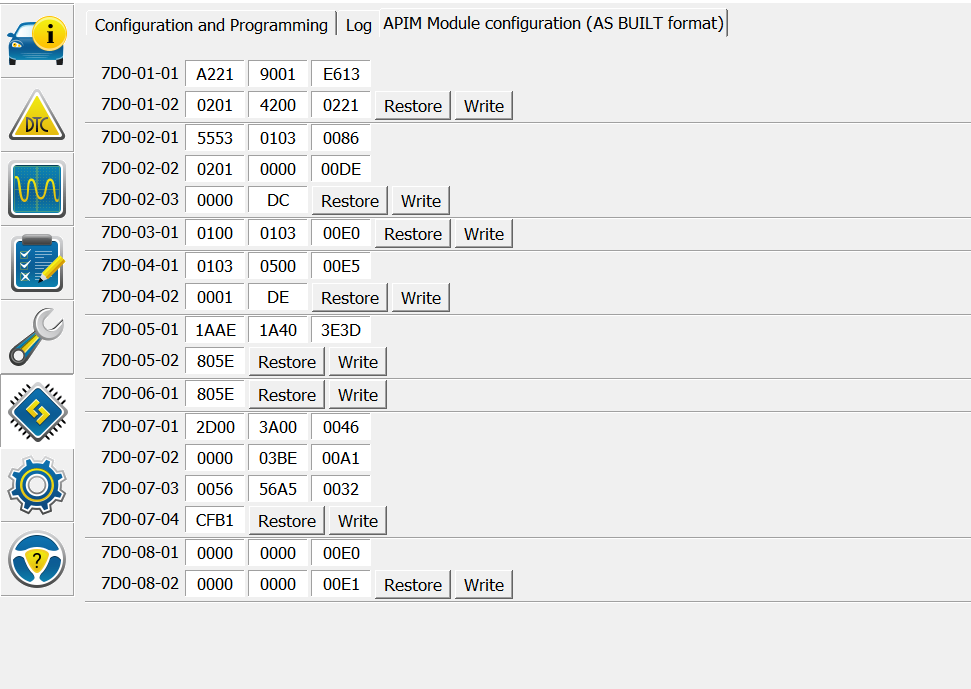Restore the 7D0-05-02 value
This screenshot has width=971, height=689.
(286, 361)
